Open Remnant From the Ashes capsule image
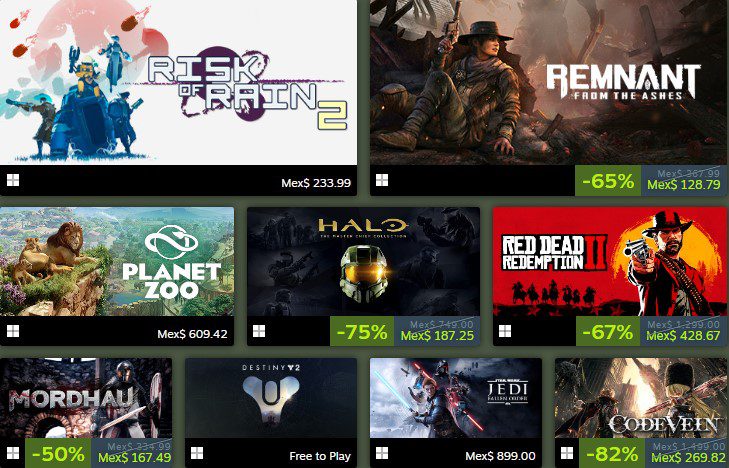Viewport: 729px width, 468px height. click(x=550, y=82)
